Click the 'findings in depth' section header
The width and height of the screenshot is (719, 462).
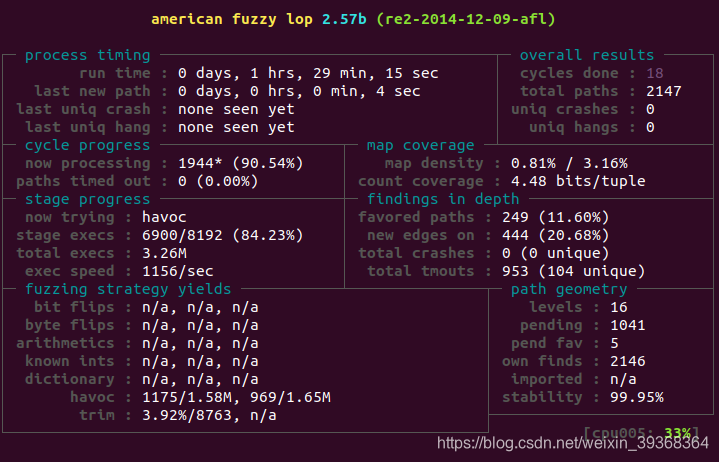click(x=443, y=199)
